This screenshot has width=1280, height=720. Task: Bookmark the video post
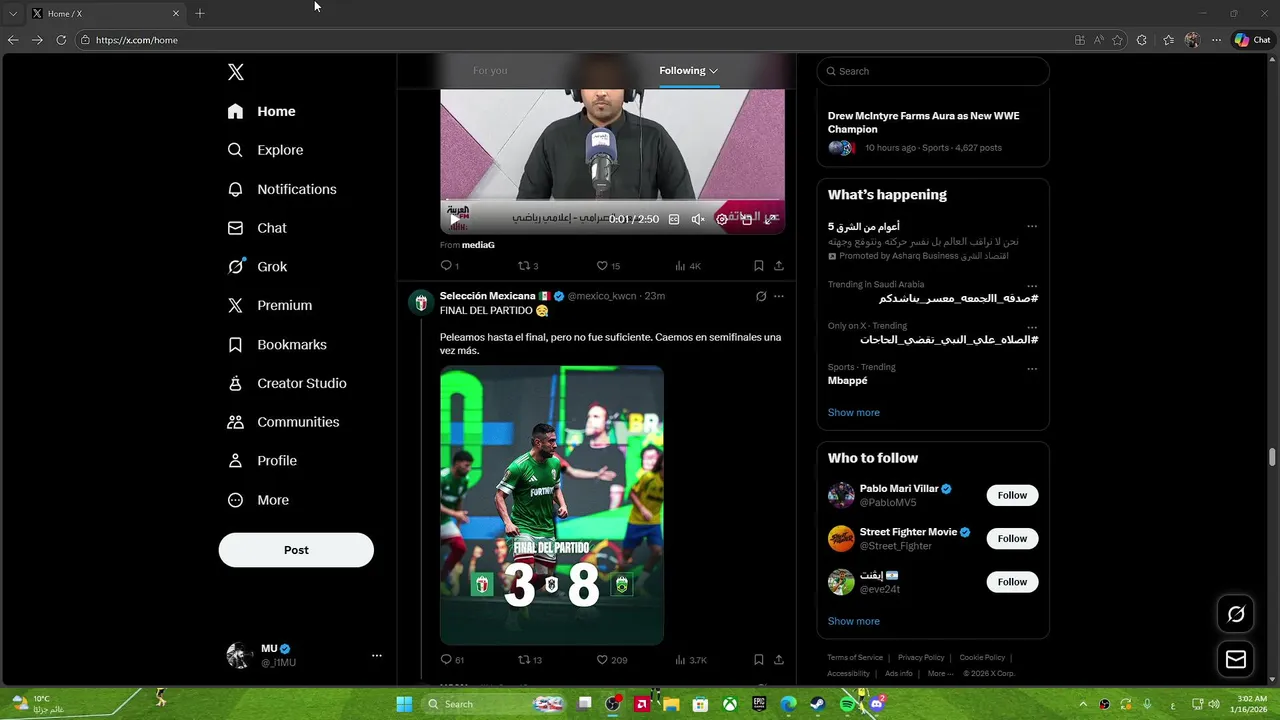(x=759, y=266)
